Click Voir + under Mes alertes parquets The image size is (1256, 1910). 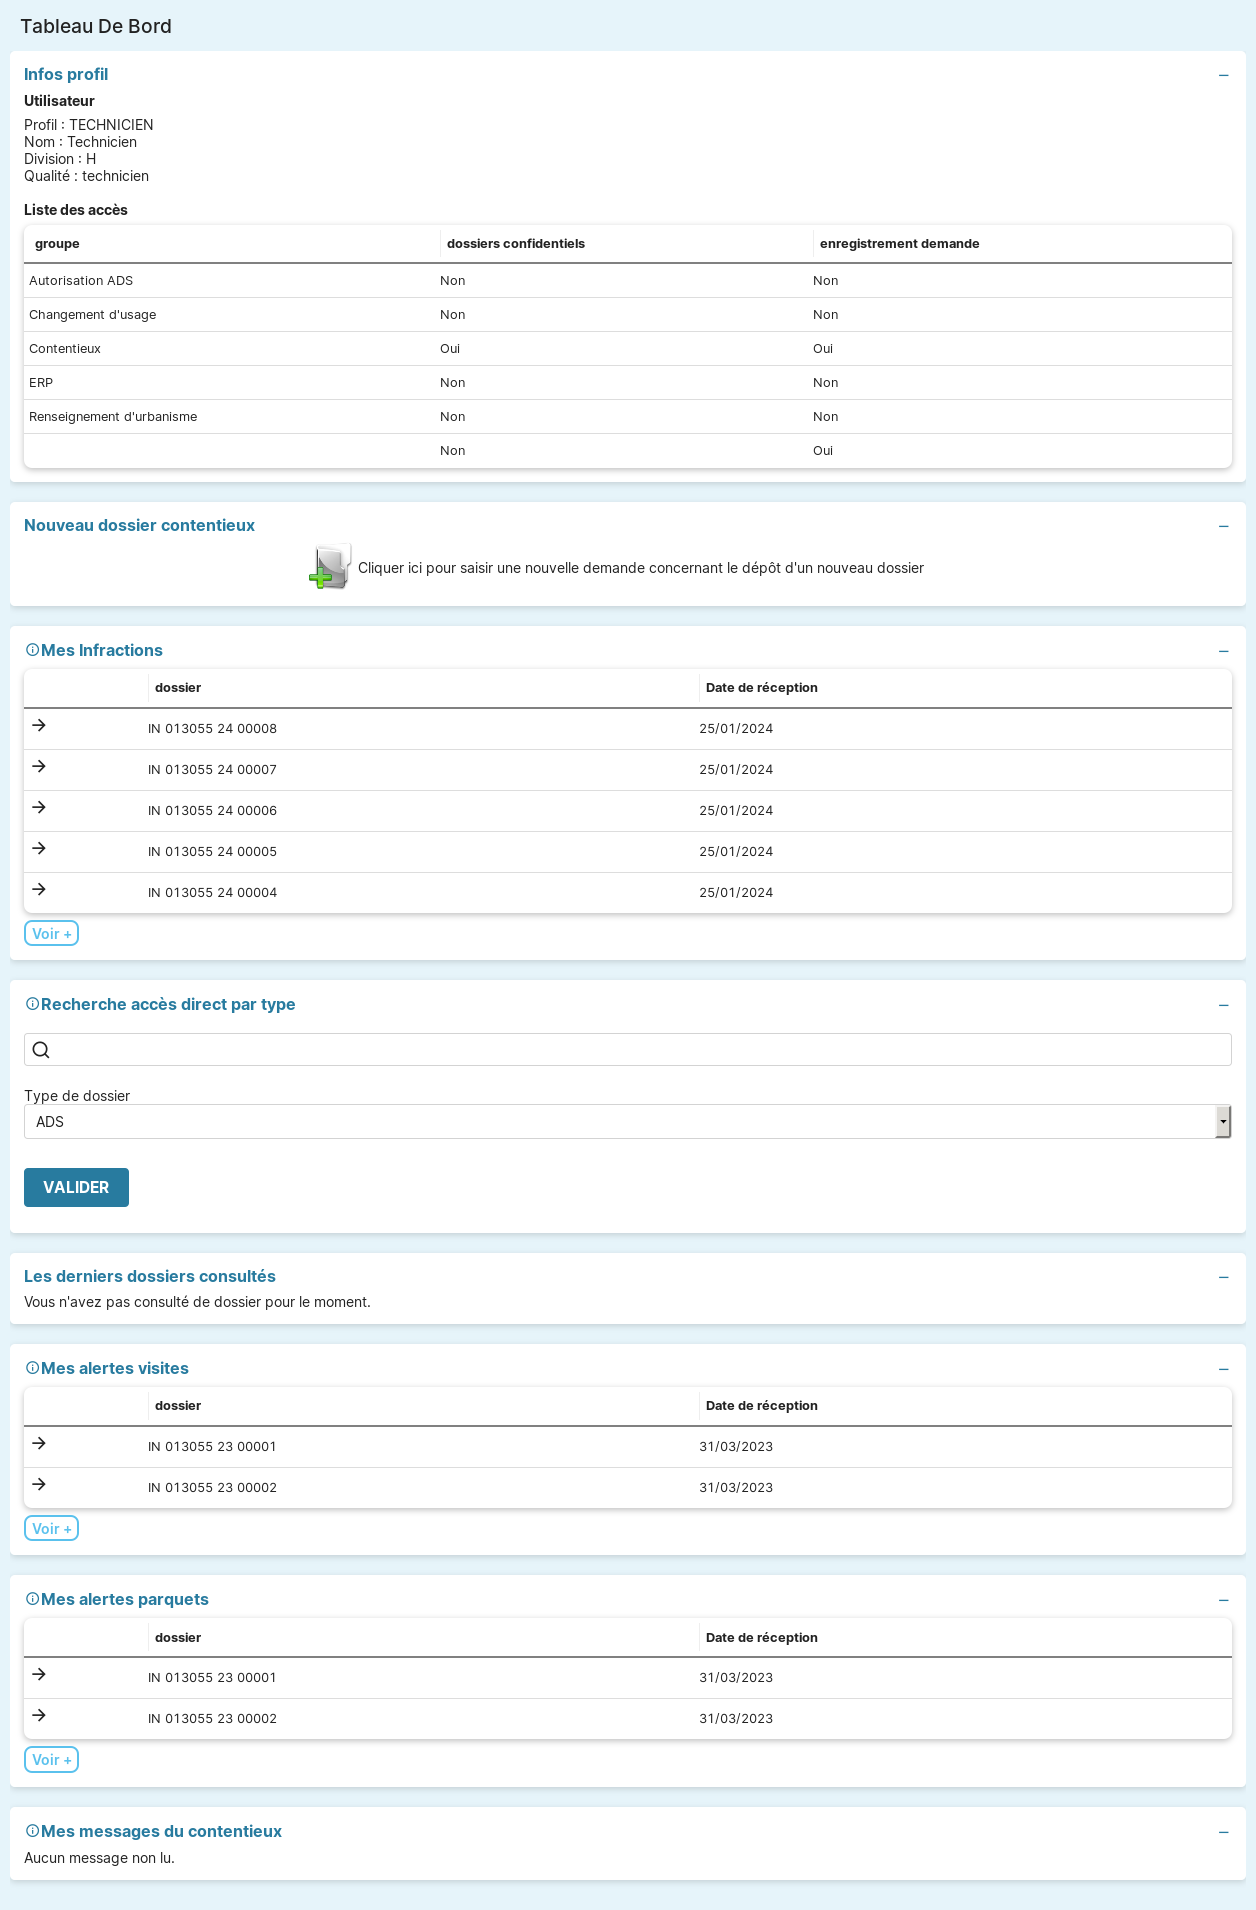click(x=51, y=1759)
